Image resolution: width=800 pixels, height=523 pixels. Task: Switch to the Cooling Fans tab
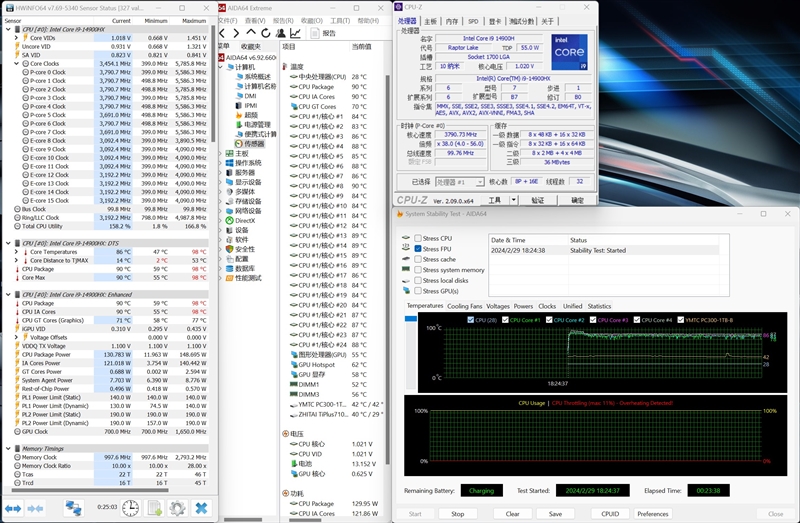[x=464, y=306]
